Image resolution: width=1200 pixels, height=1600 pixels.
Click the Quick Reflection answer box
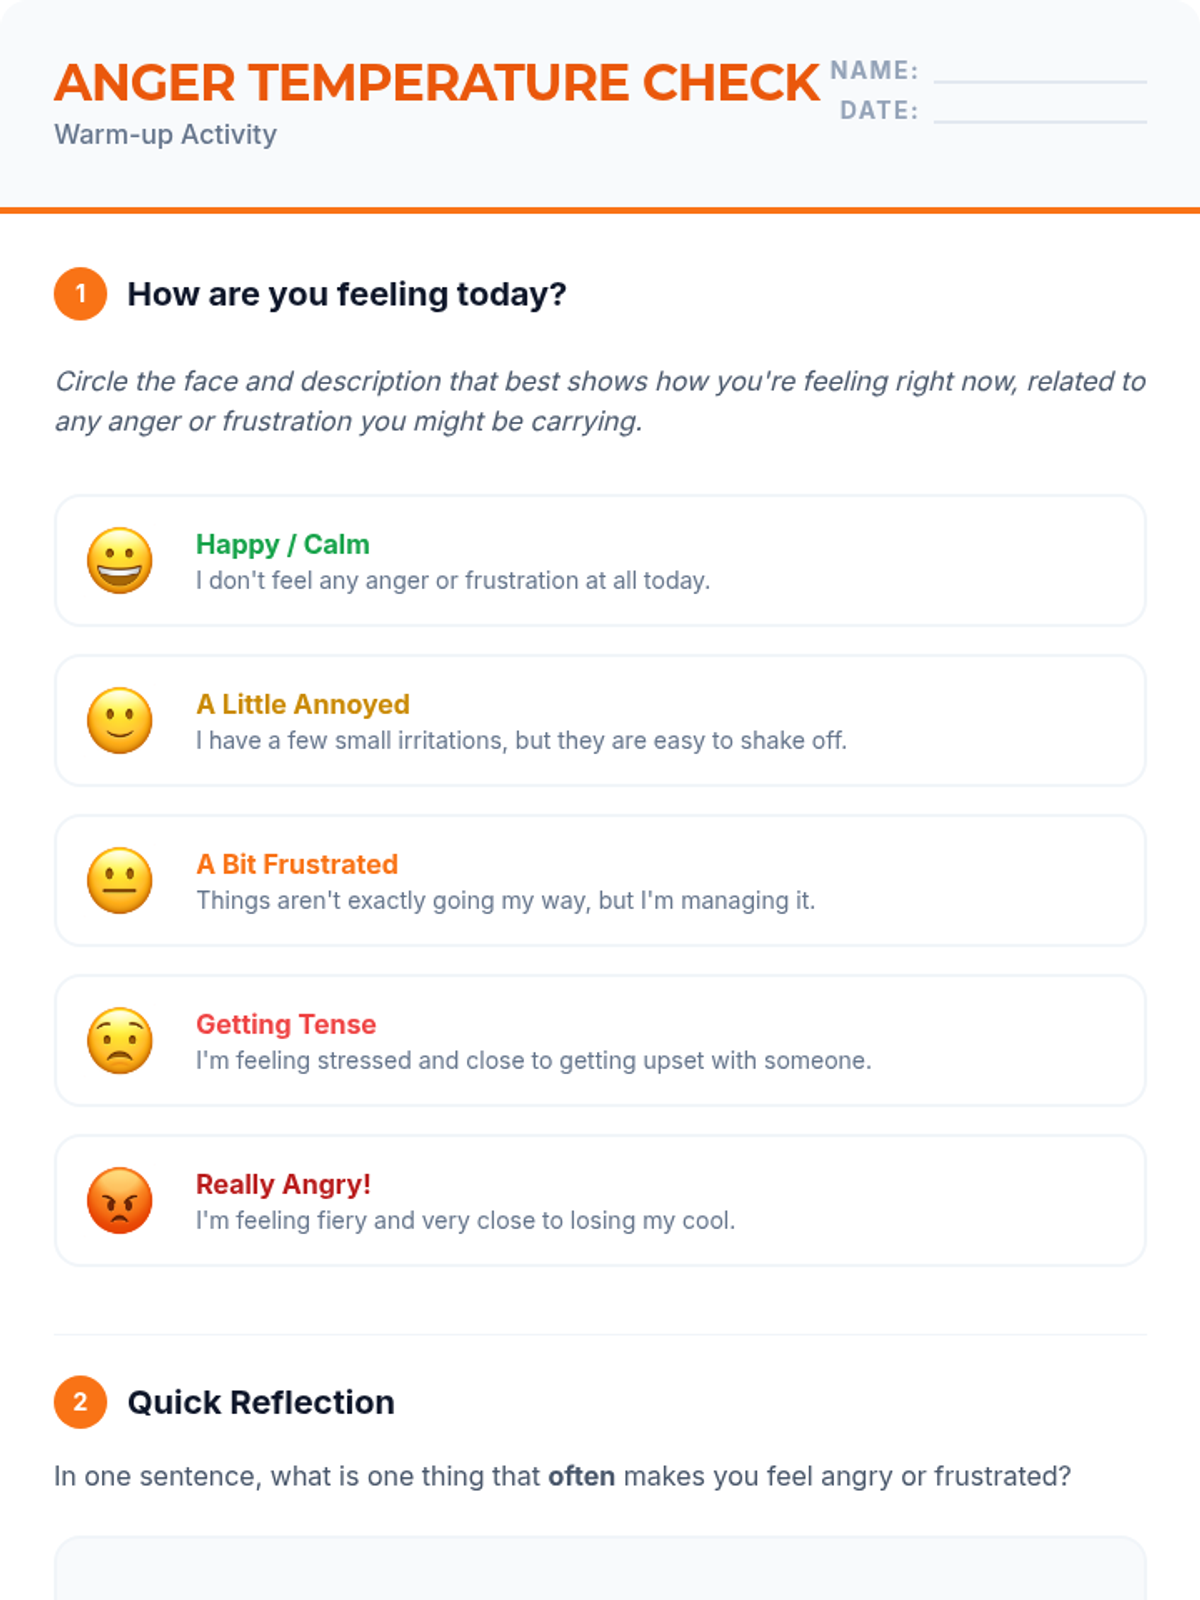pos(600,1568)
